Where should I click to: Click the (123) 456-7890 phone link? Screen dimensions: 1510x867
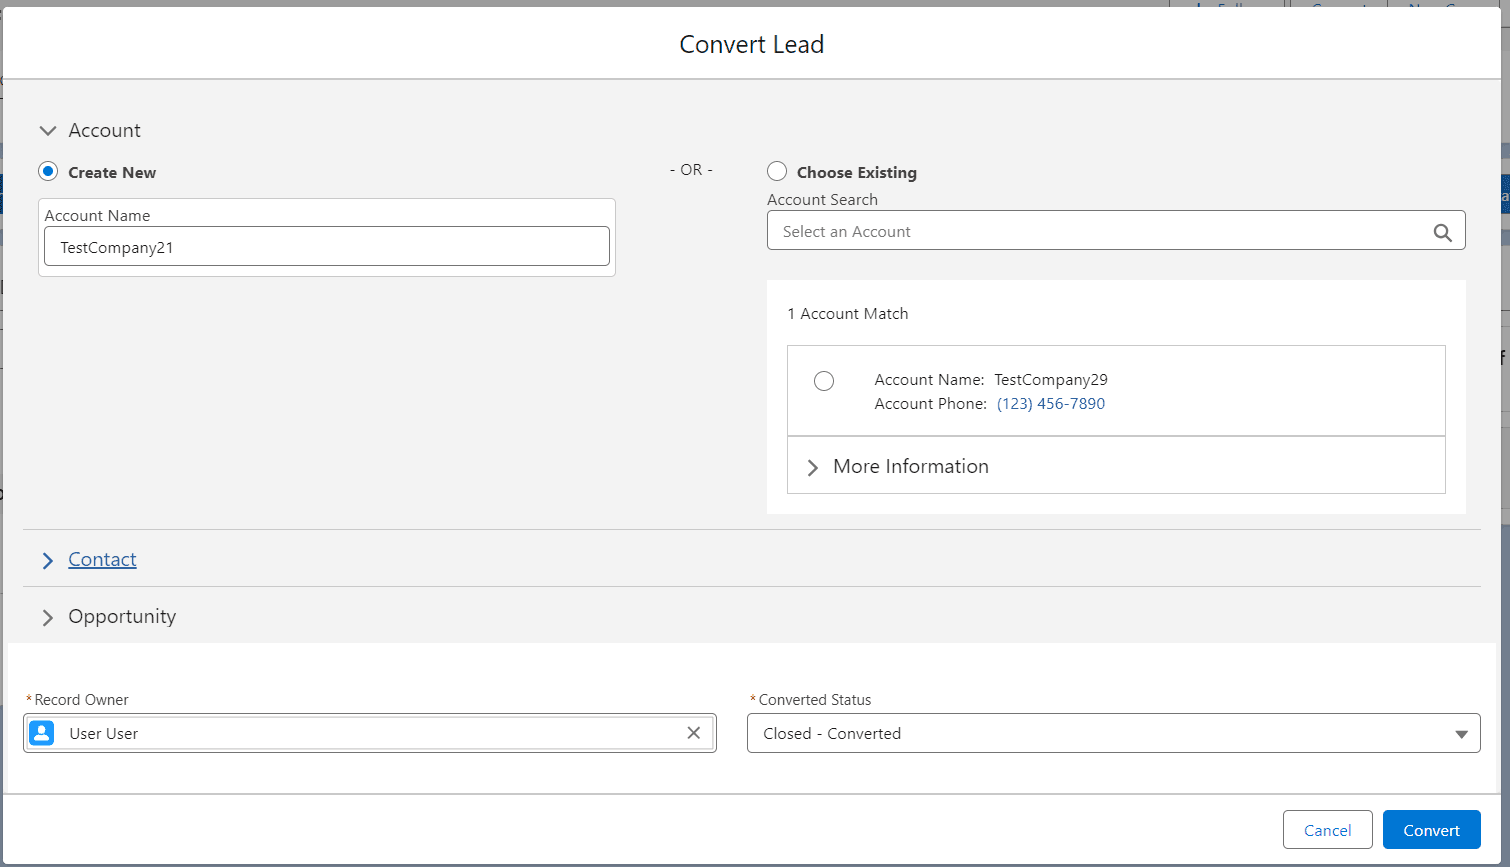1051,404
